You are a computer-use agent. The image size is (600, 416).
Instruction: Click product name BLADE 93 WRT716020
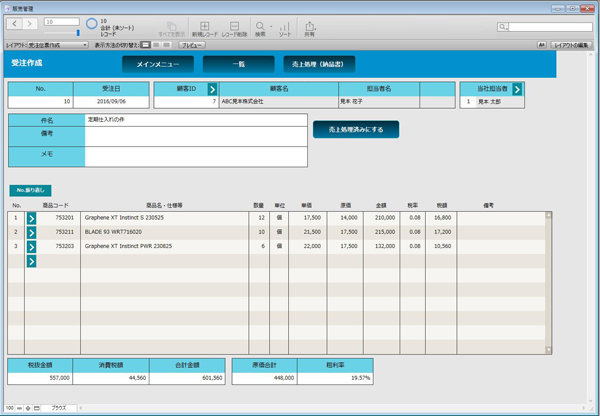(113, 232)
